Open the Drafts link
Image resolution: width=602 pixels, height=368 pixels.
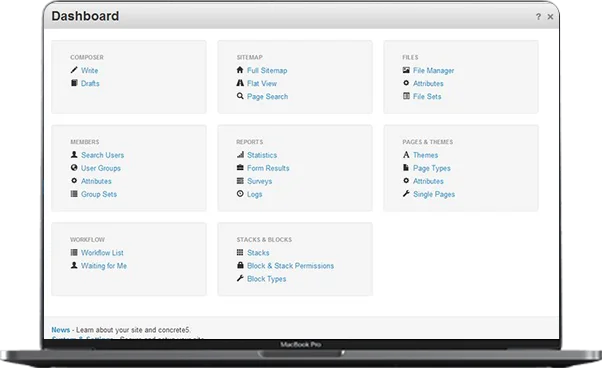pyautogui.click(x=90, y=83)
